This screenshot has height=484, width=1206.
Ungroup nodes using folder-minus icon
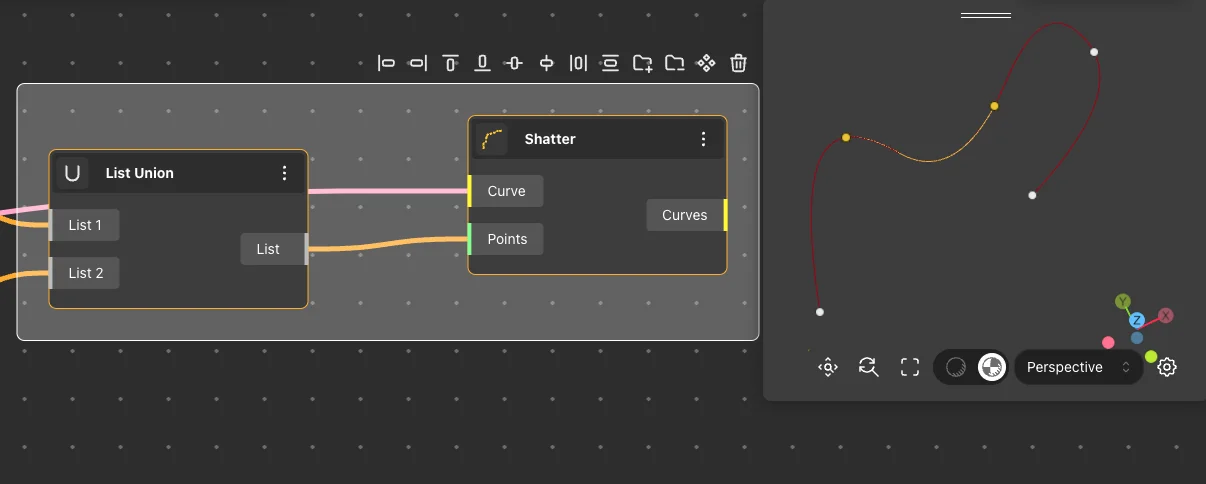tap(674, 64)
